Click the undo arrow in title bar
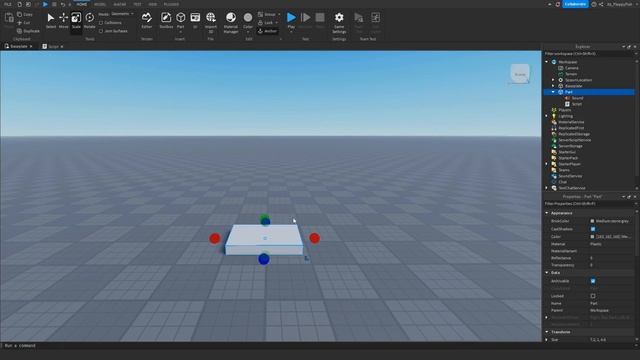 click(x=63, y=4)
